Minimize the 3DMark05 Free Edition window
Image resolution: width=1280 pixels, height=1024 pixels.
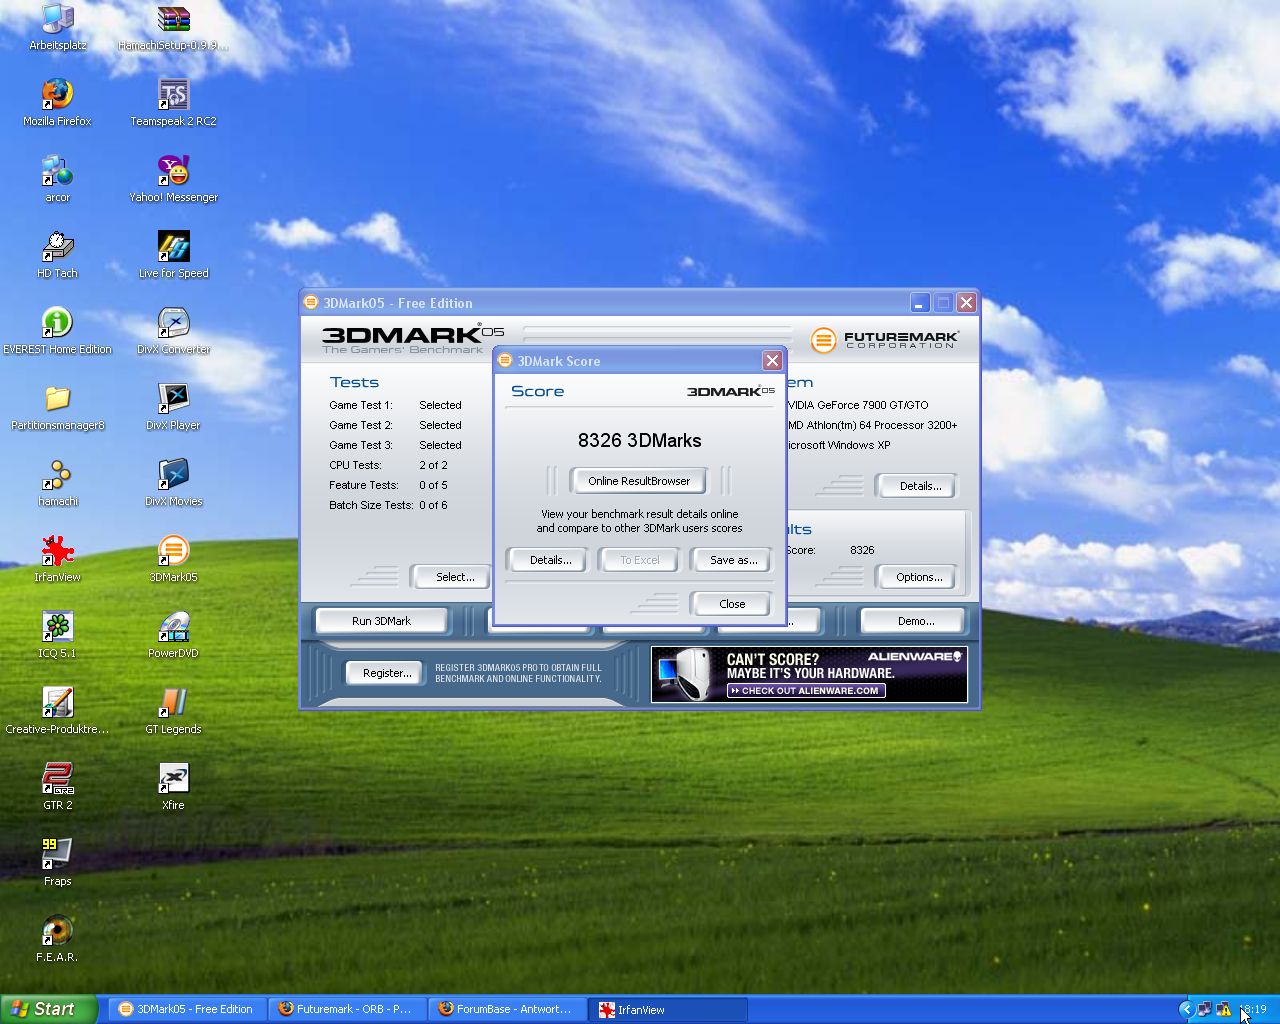(920, 302)
